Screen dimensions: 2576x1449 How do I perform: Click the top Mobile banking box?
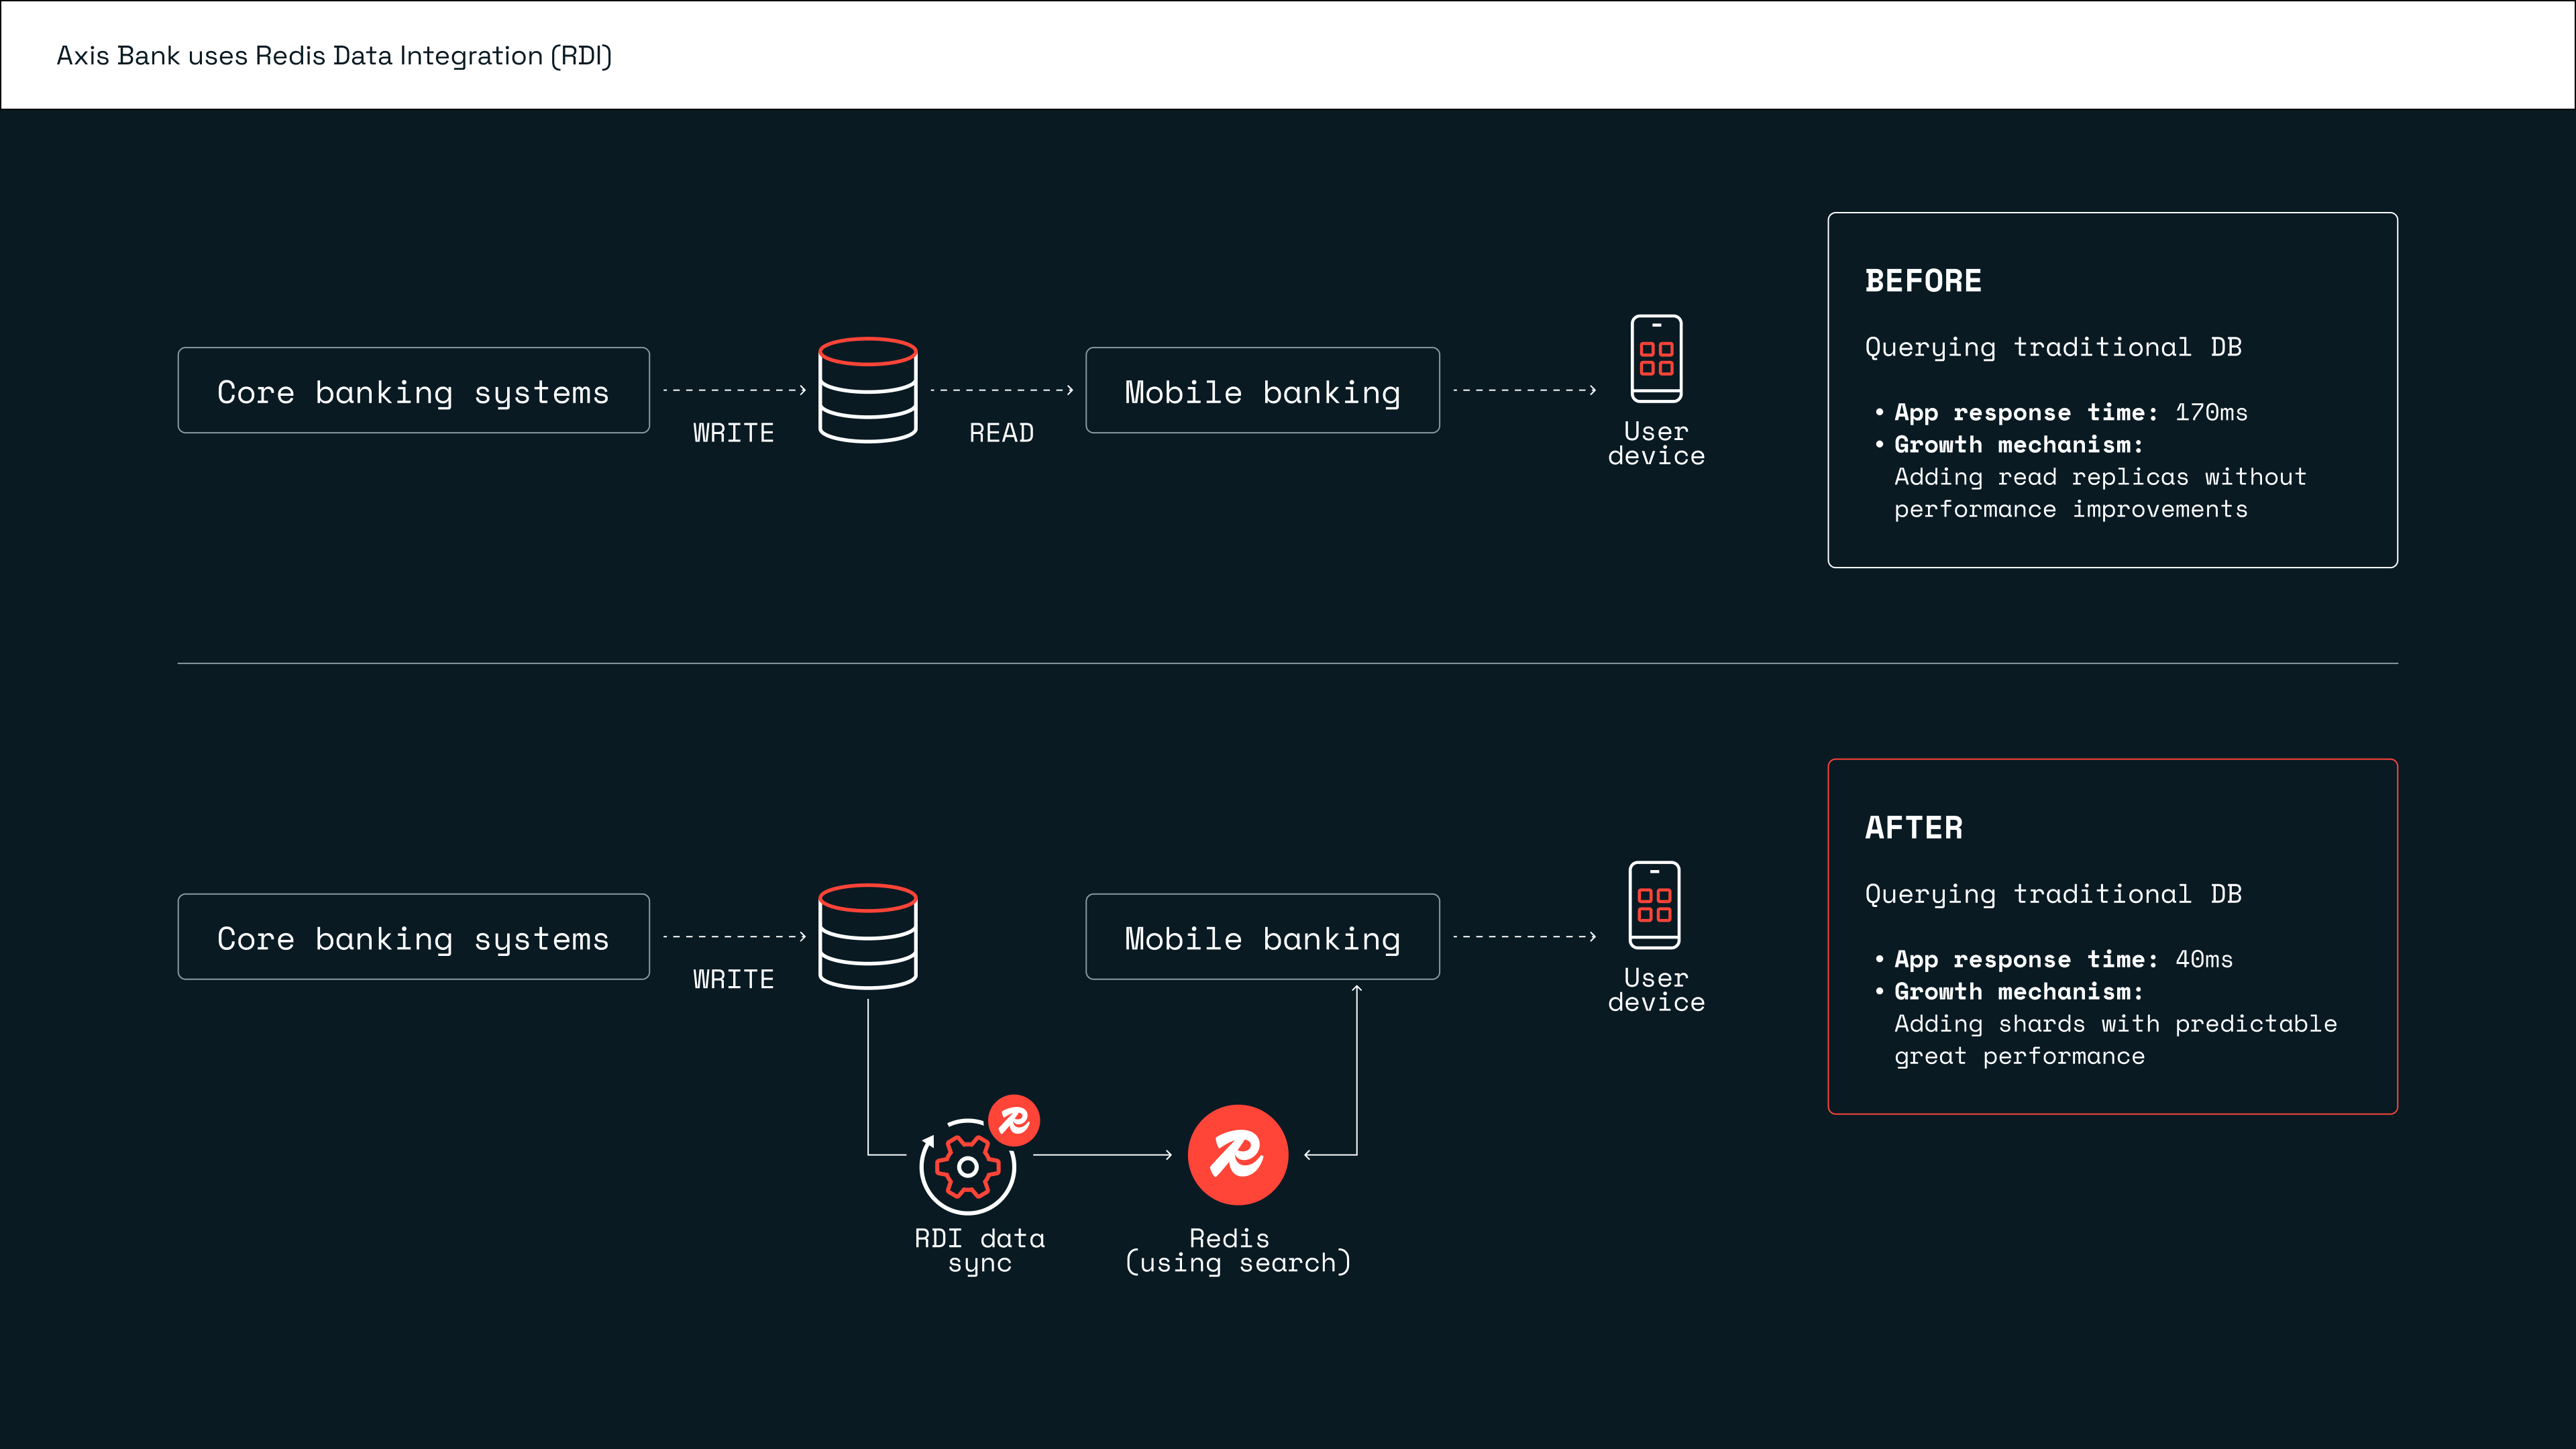(1262, 391)
